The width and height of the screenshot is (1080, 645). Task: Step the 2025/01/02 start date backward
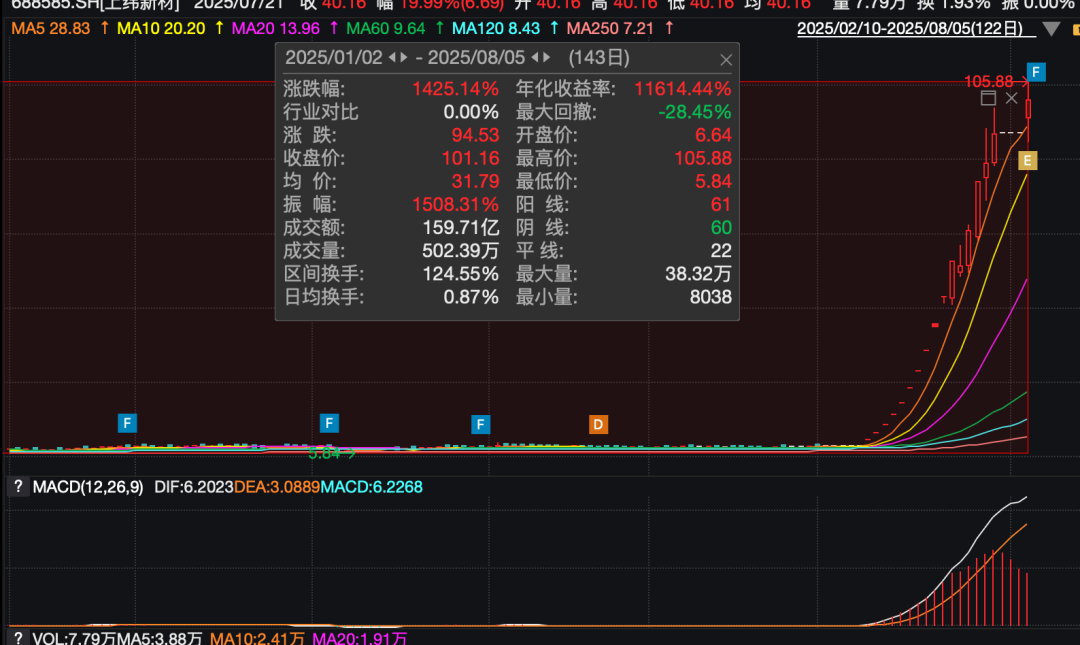392,58
